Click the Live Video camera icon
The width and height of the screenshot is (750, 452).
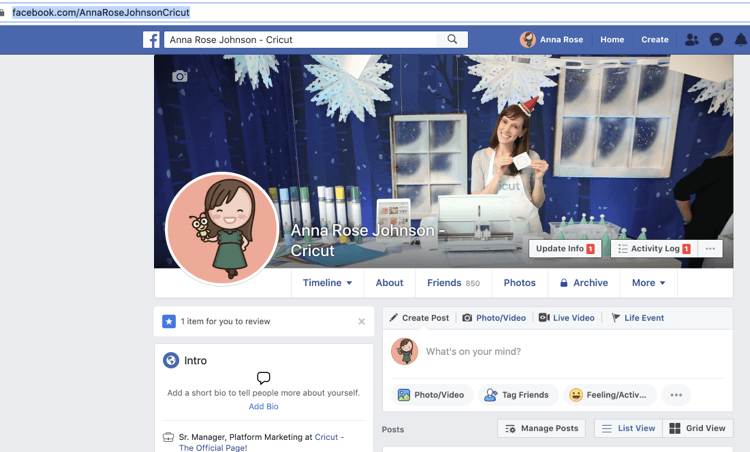click(x=544, y=318)
